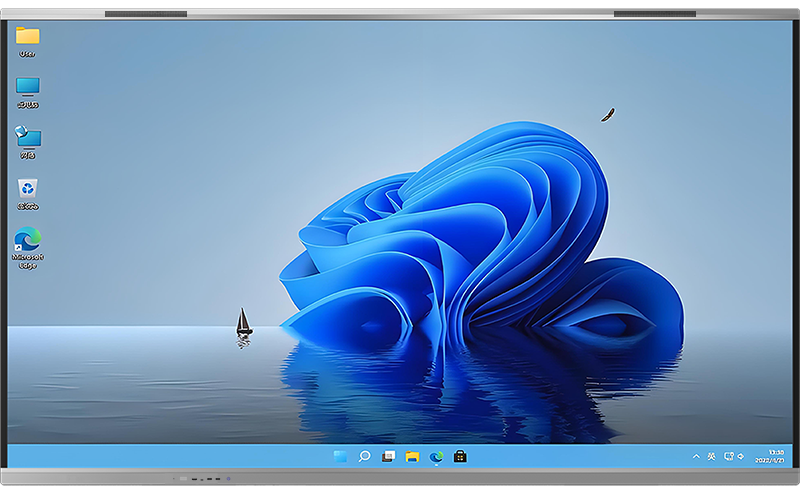Open Task View on the taskbar

coord(388,456)
